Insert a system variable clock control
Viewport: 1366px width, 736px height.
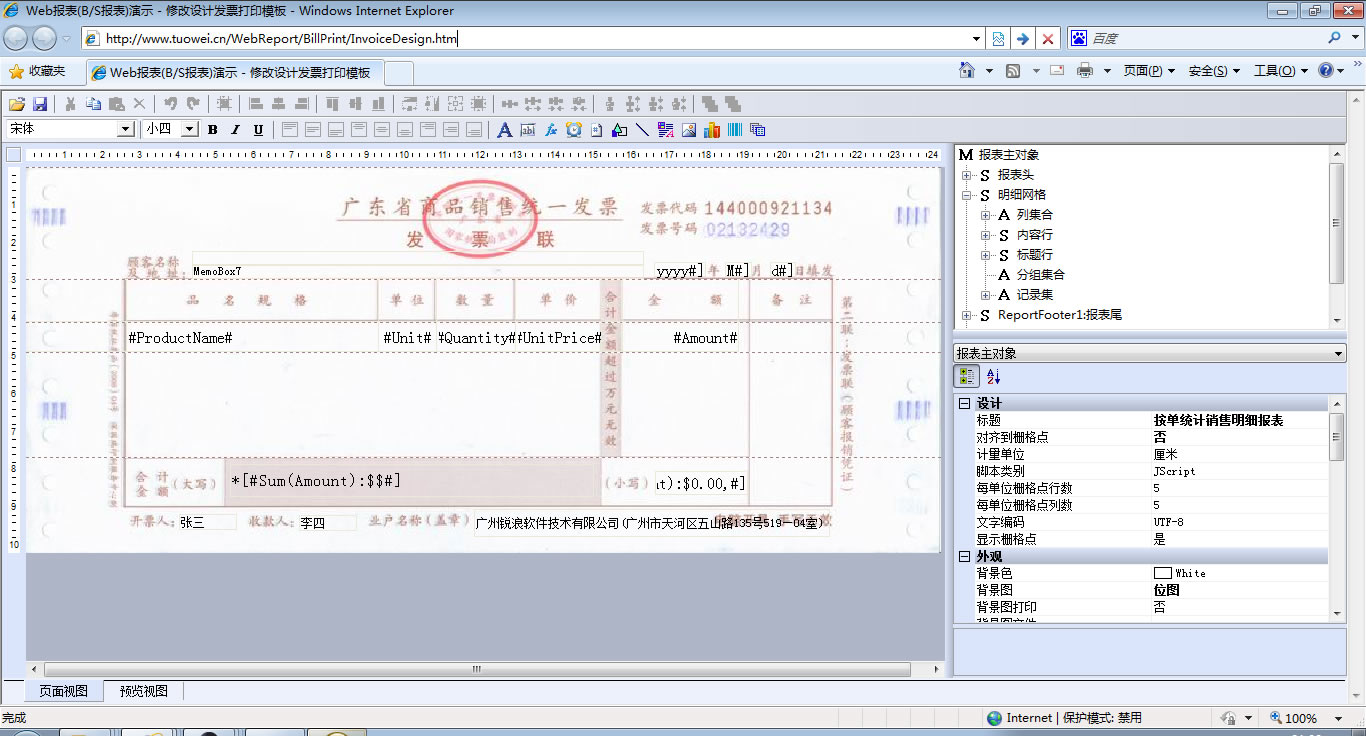(573, 129)
